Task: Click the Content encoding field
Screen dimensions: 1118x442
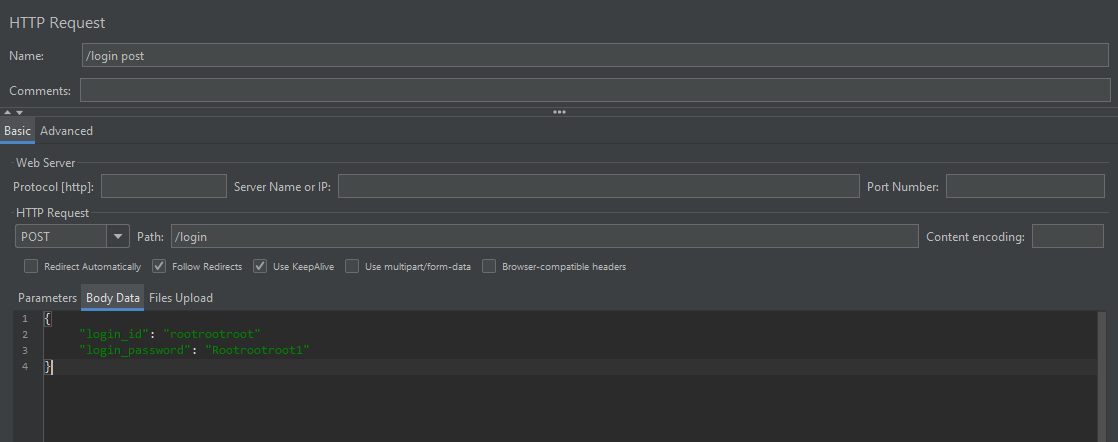Action: coord(1067,236)
